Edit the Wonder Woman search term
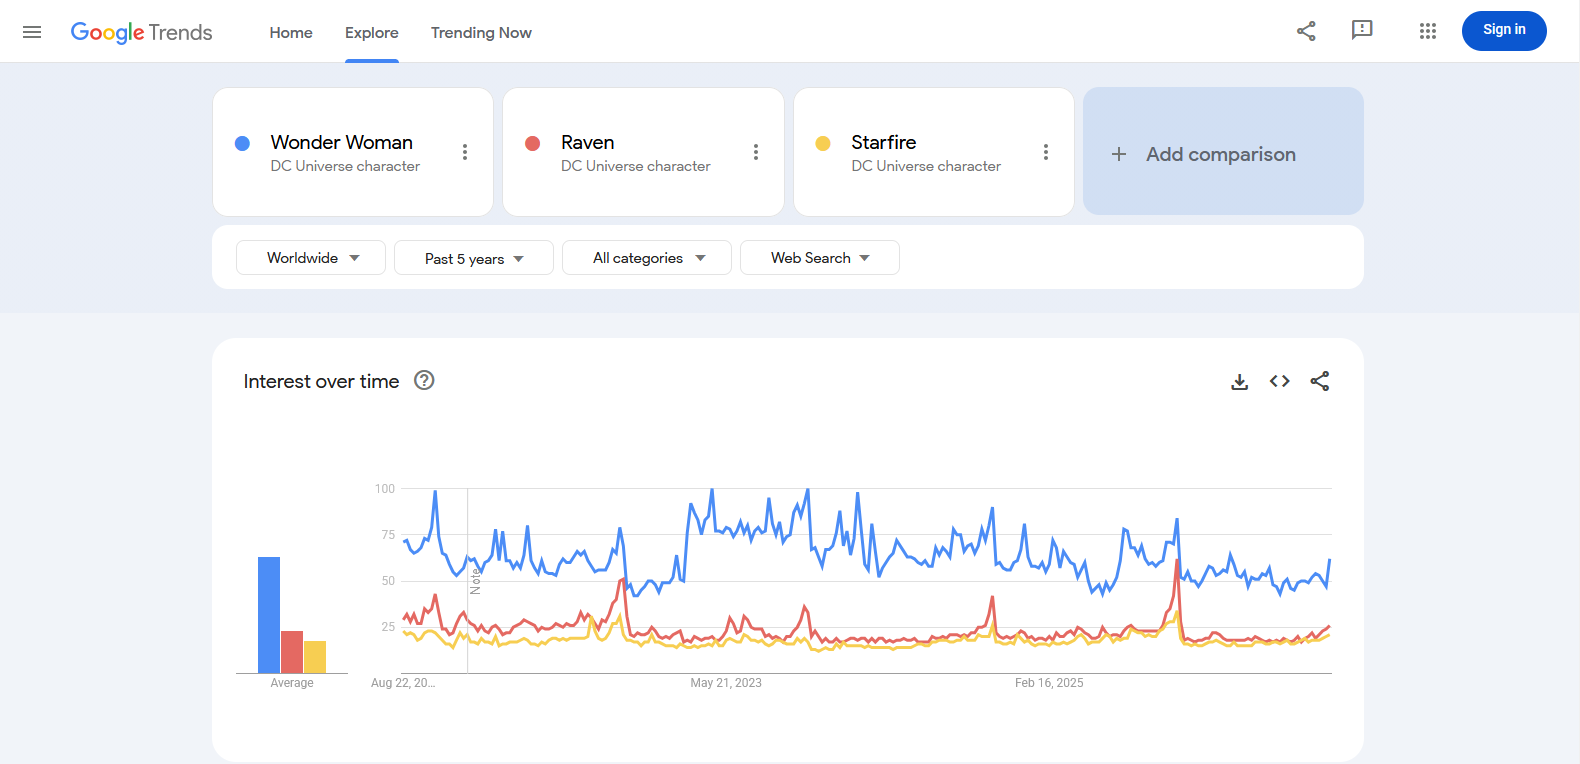This screenshot has height=764, width=1580. (x=342, y=142)
